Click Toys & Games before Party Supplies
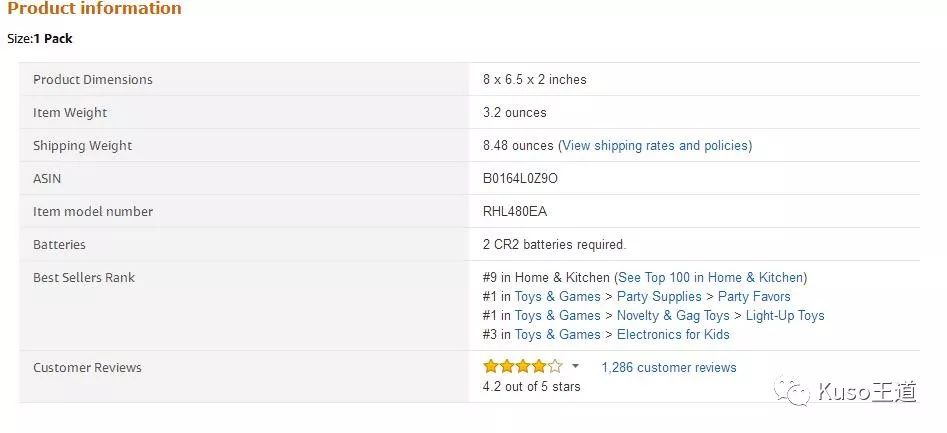Screen dimensions: 947x433 coord(557,296)
